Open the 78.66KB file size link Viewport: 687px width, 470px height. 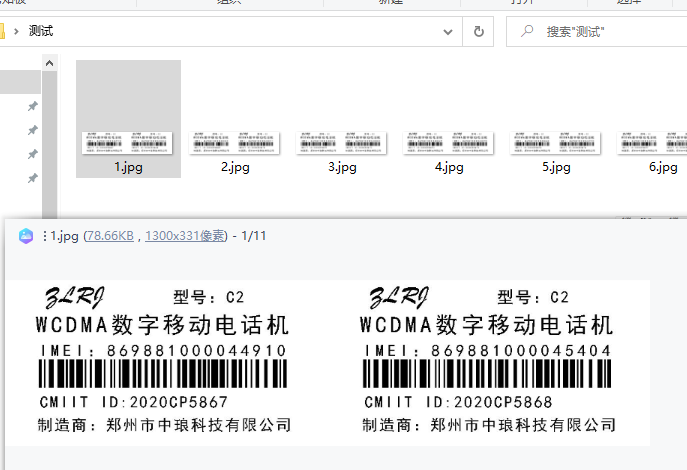tap(112, 236)
